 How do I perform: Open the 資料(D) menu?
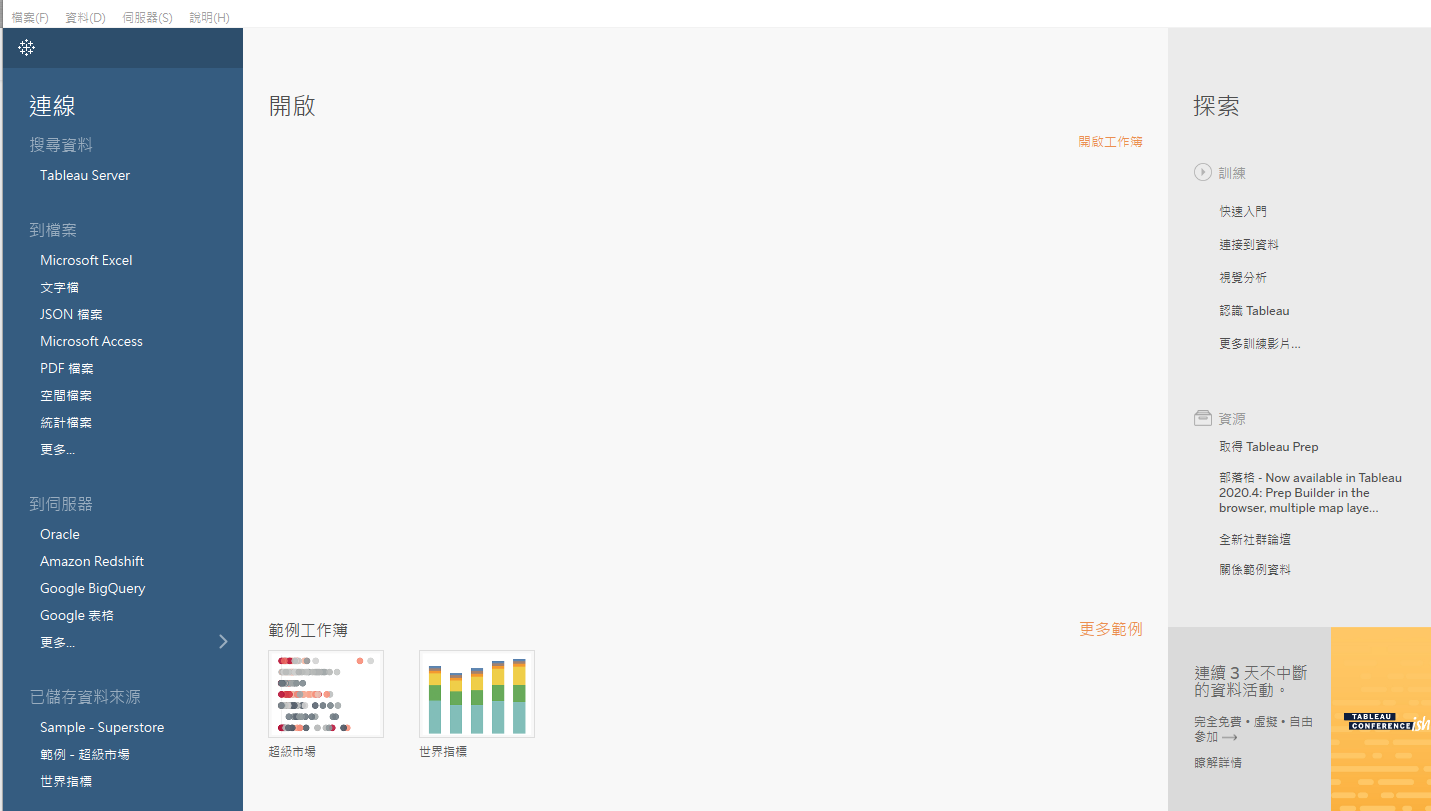(x=85, y=18)
